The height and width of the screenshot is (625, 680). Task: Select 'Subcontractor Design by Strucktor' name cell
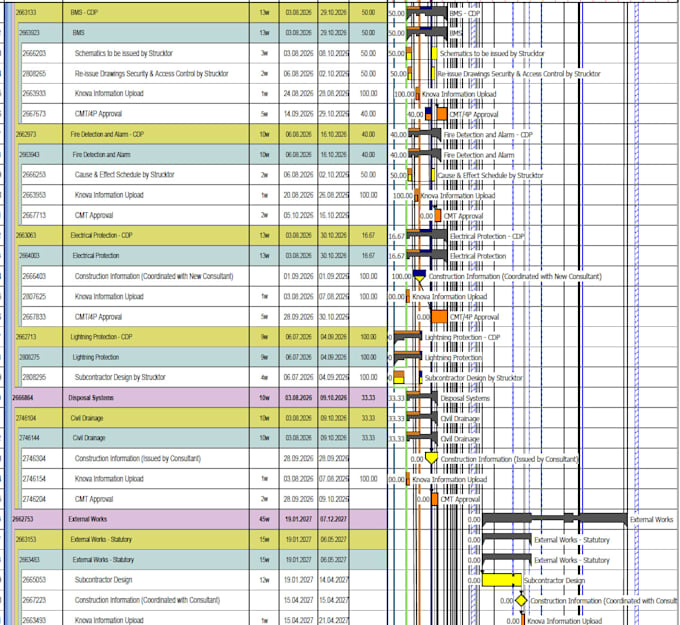(156, 377)
